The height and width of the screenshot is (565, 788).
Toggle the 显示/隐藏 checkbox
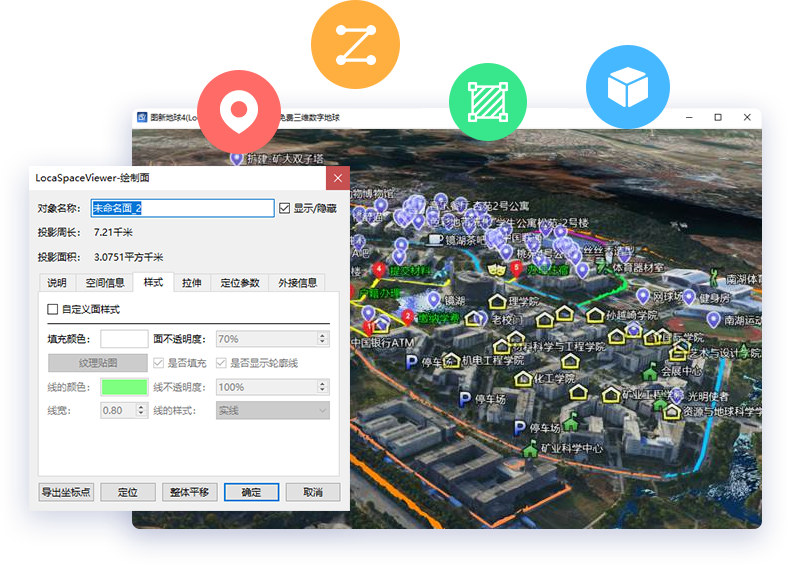(x=285, y=208)
